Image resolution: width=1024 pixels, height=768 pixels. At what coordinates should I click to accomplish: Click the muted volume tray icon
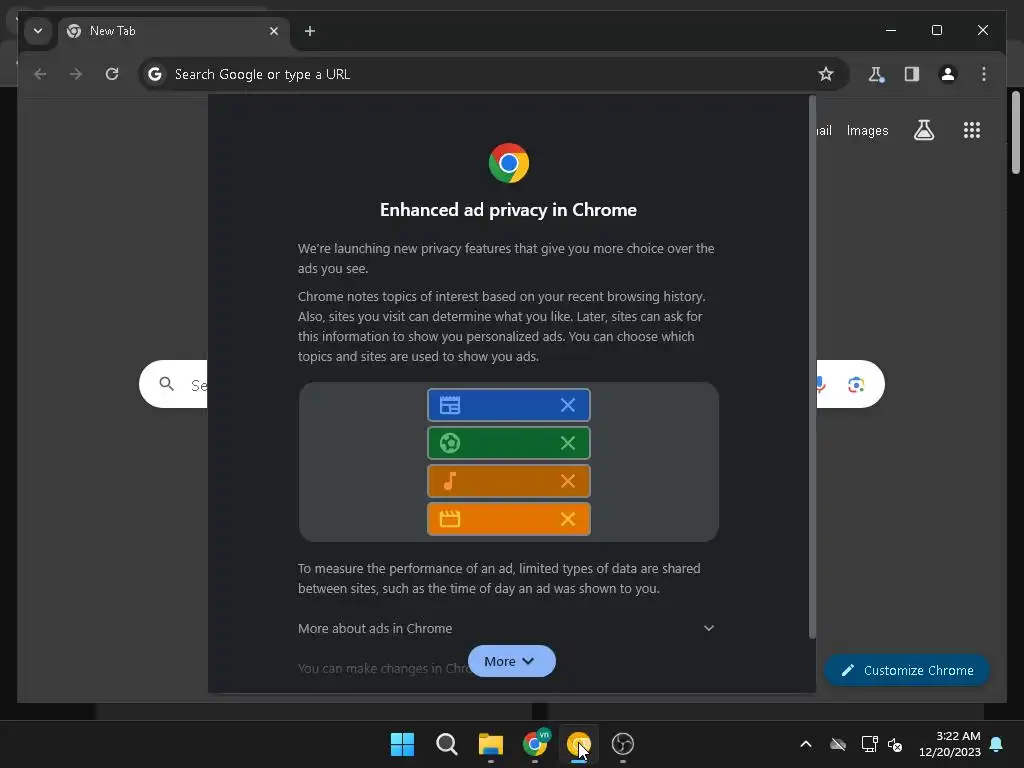(895, 744)
